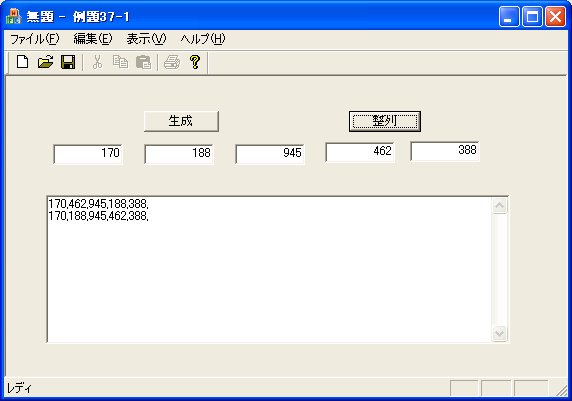
Task: Select the input field showing 170
Action: [88, 154]
